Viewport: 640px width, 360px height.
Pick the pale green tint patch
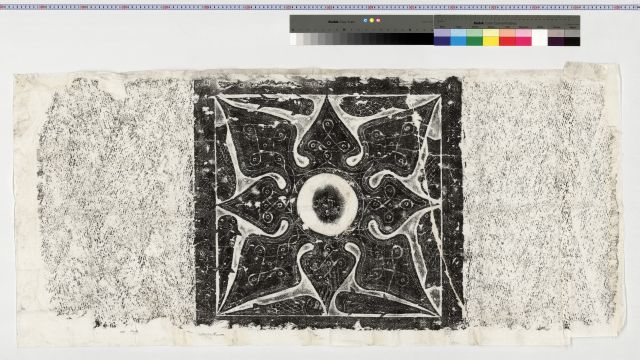pyautogui.click(x=475, y=33)
